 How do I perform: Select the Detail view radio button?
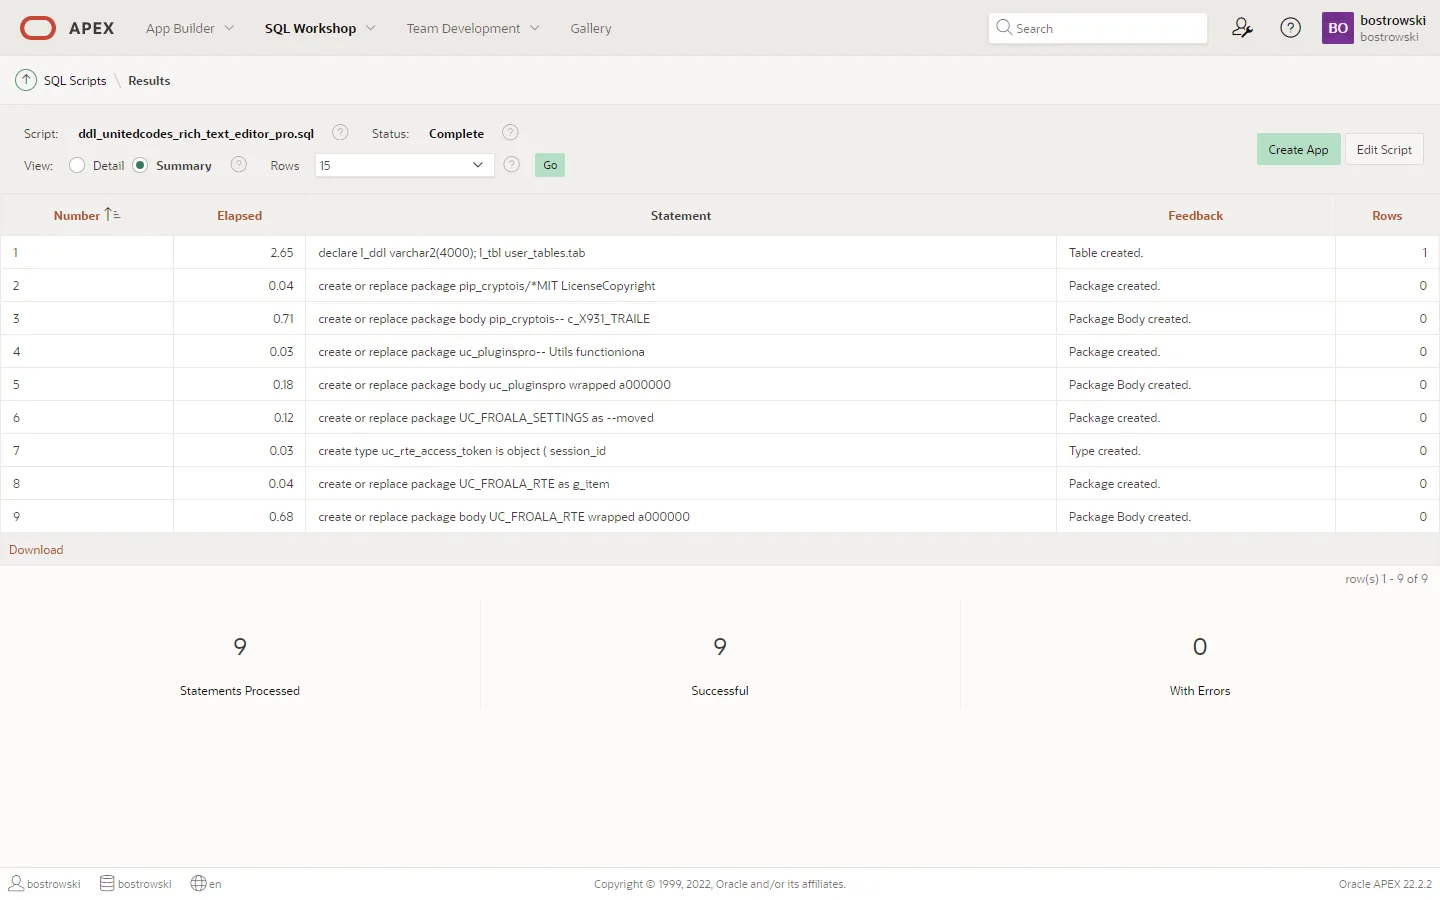(77, 165)
